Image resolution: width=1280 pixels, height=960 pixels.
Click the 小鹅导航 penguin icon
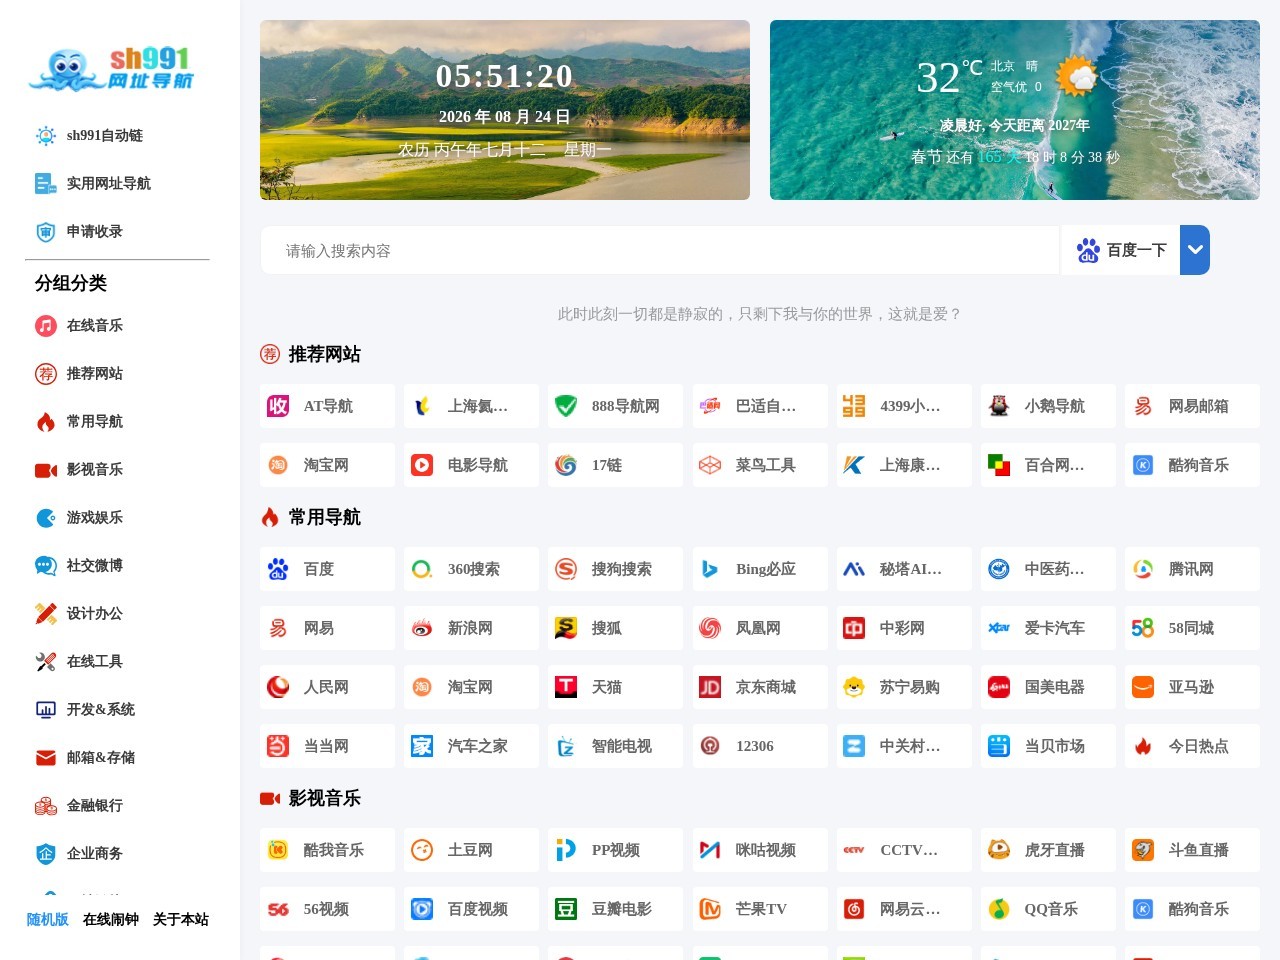click(999, 406)
